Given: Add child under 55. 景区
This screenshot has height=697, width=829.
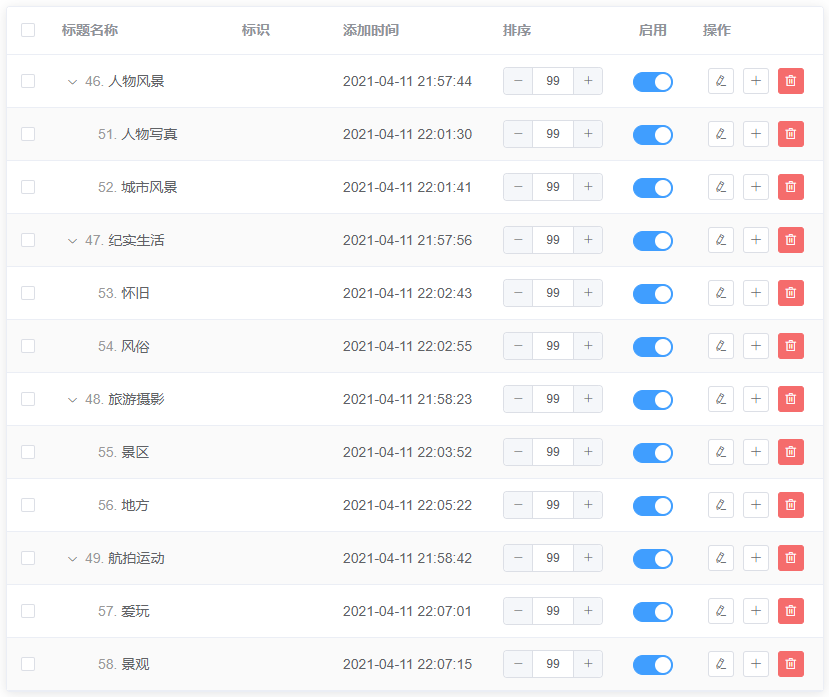Looking at the screenshot, I should point(756,452).
